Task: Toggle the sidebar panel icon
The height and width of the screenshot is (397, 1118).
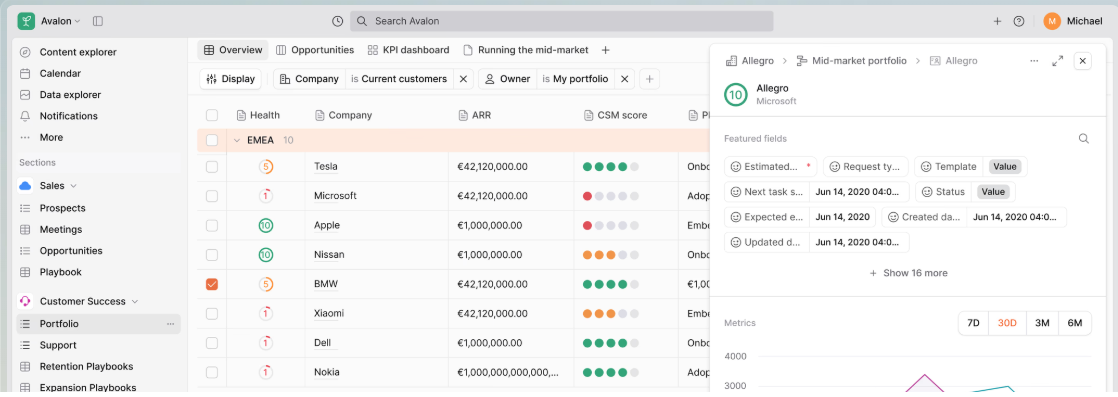Action: tap(98, 21)
